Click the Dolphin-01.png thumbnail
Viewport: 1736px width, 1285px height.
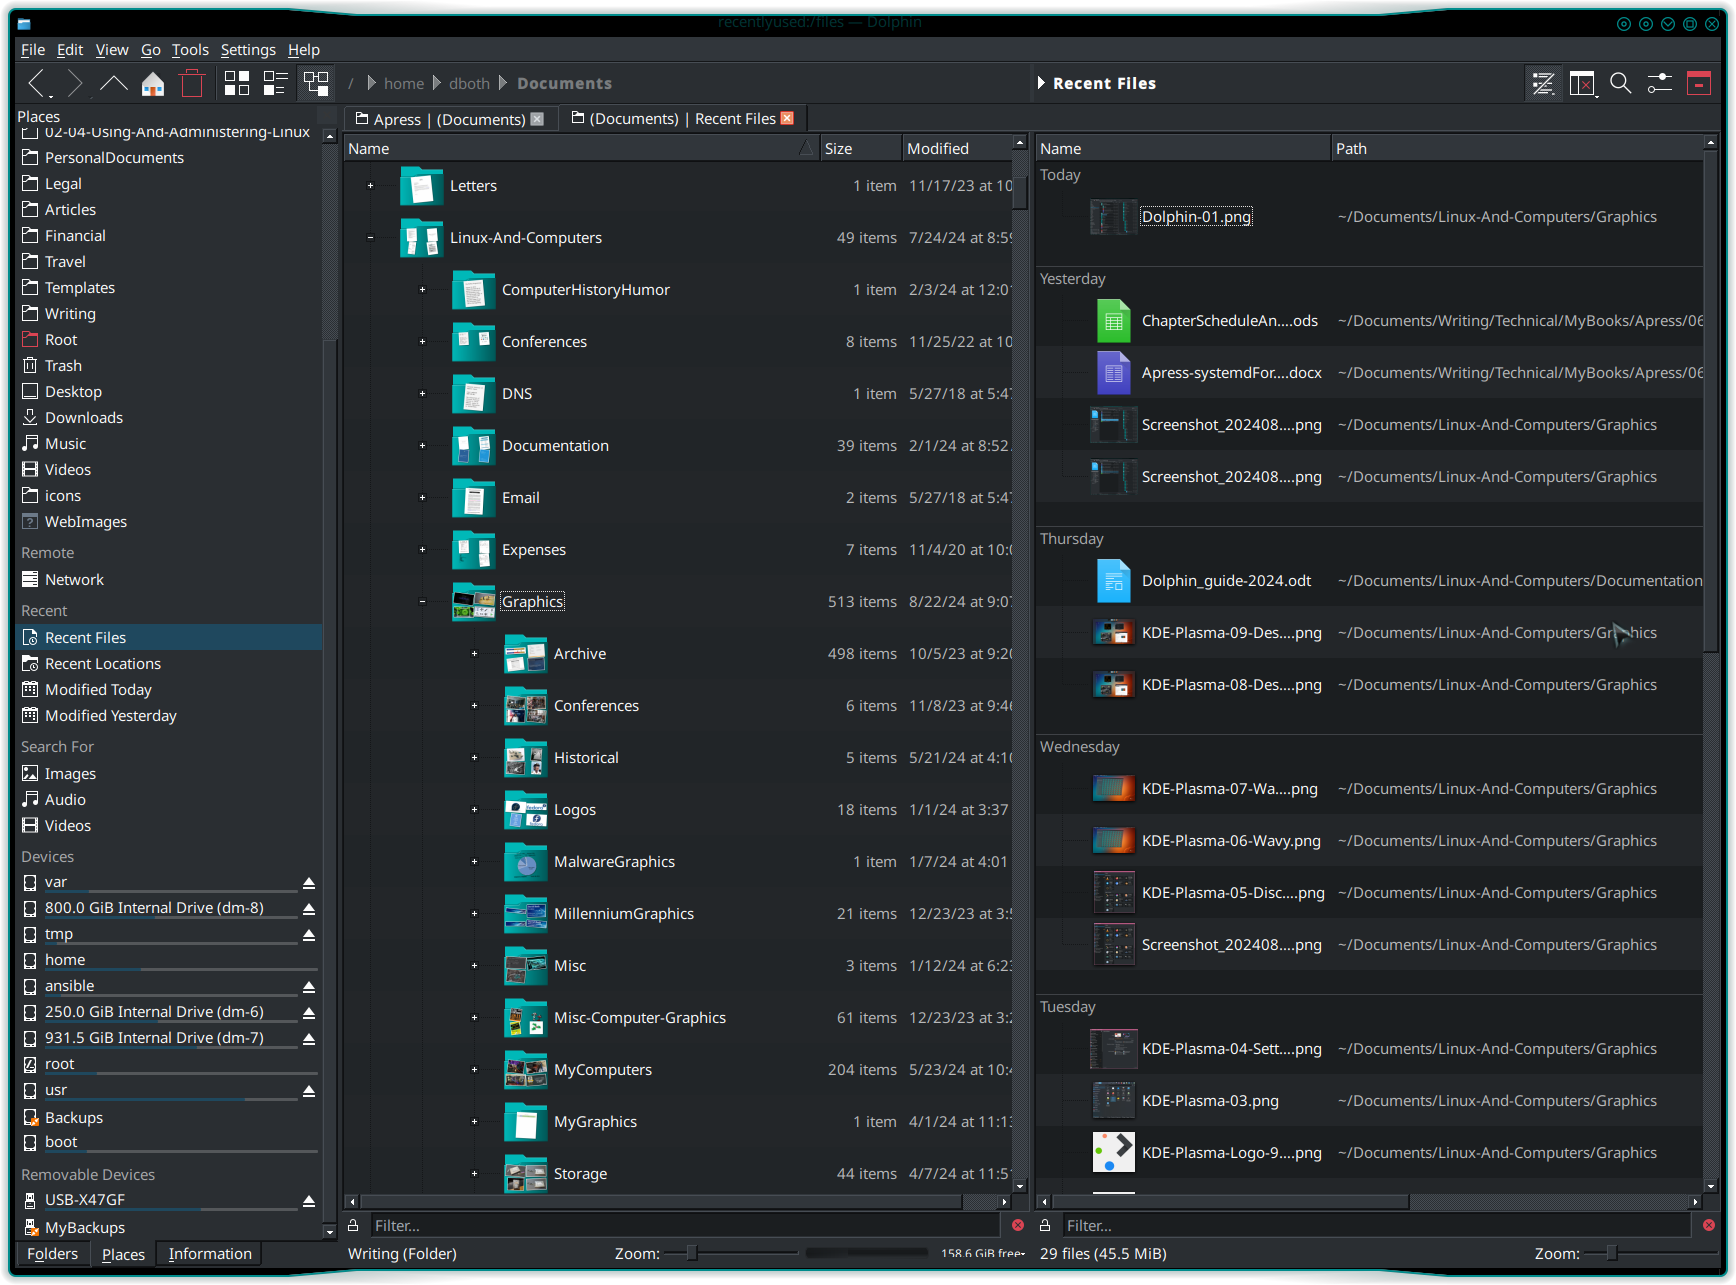pos(1113,217)
